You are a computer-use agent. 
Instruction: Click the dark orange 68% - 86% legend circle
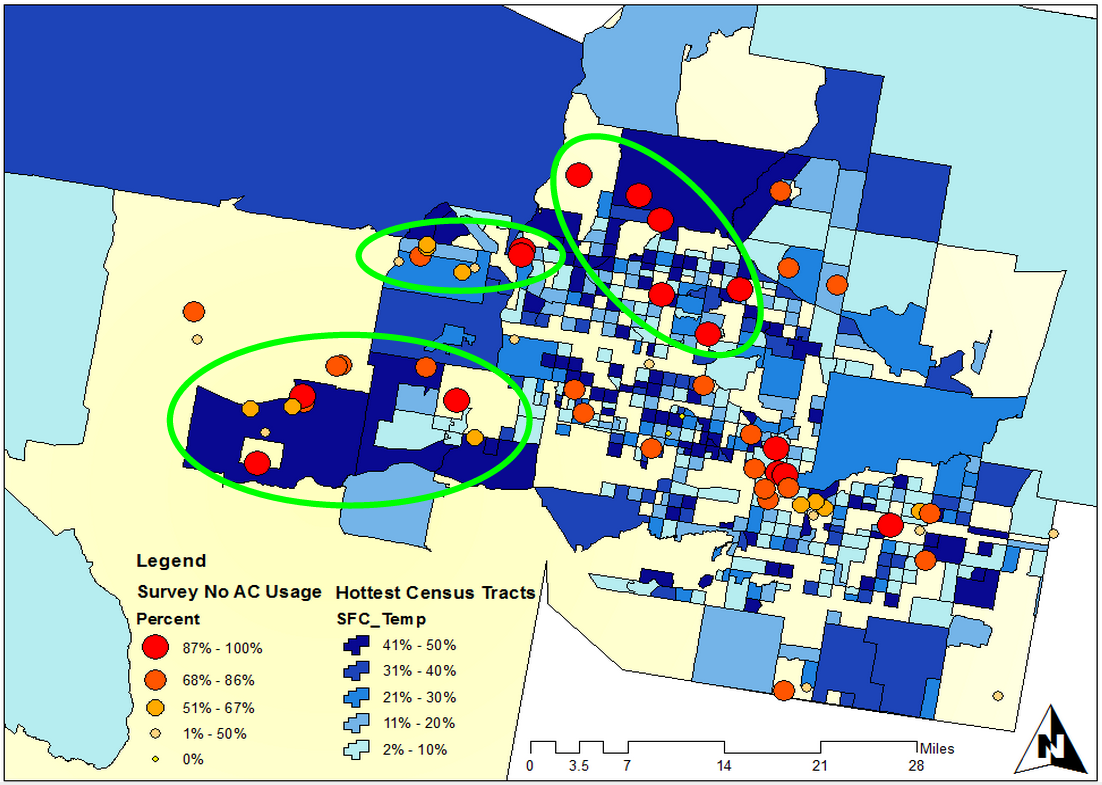(x=155, y=680)
